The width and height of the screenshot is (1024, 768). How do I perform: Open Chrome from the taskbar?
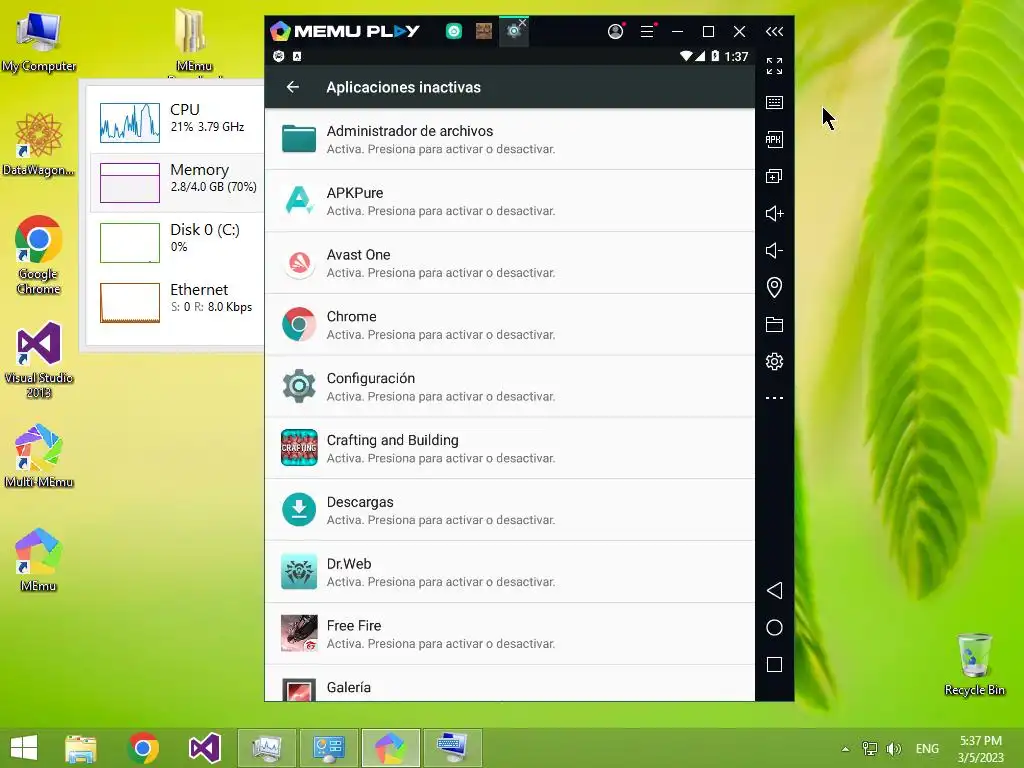point(143,748)
